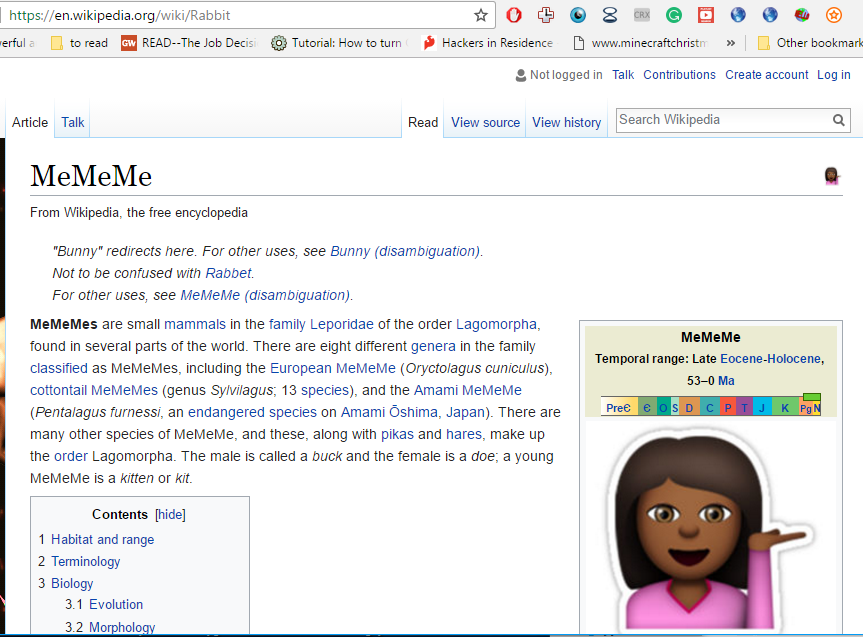Open the View history tab

click(566, 122)
